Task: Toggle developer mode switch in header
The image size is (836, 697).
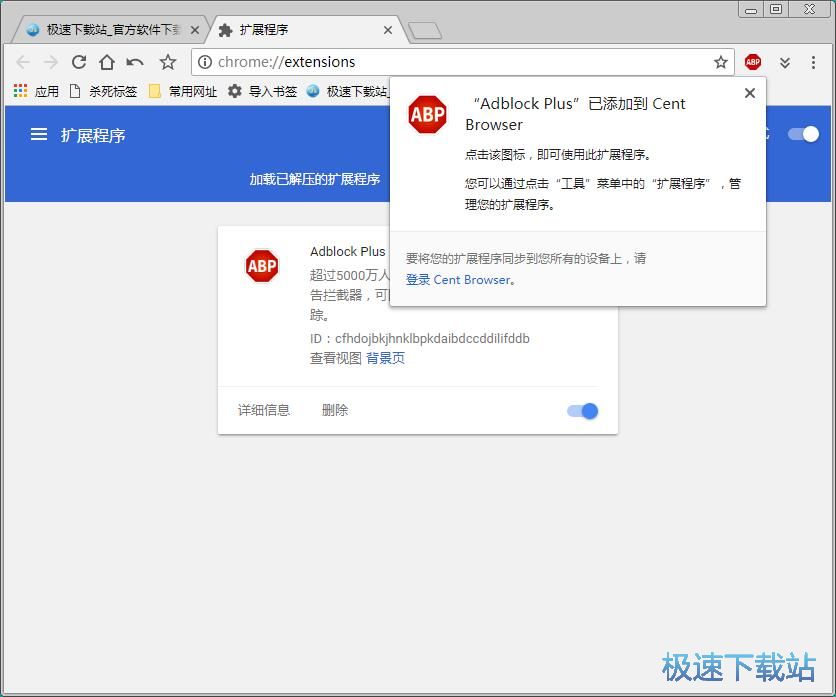Action: pos(803,134)
